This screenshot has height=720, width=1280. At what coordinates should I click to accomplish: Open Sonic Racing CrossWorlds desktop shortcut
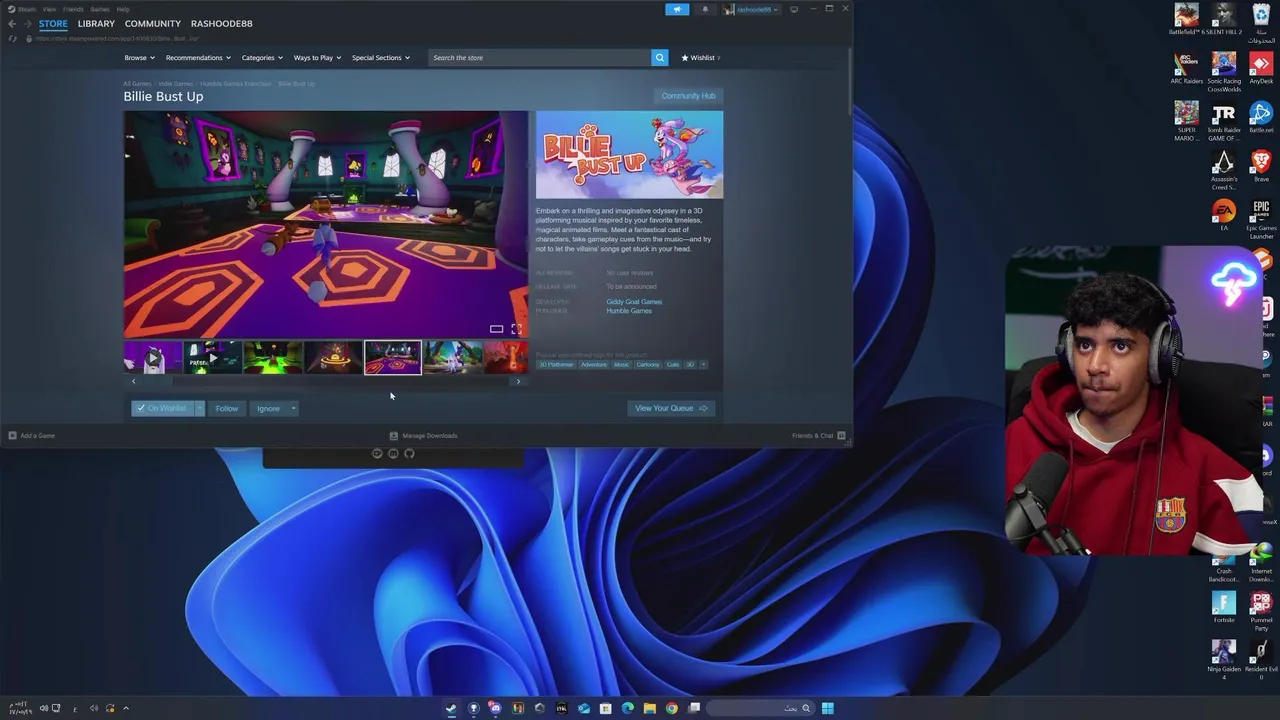tap(1224, 73)
